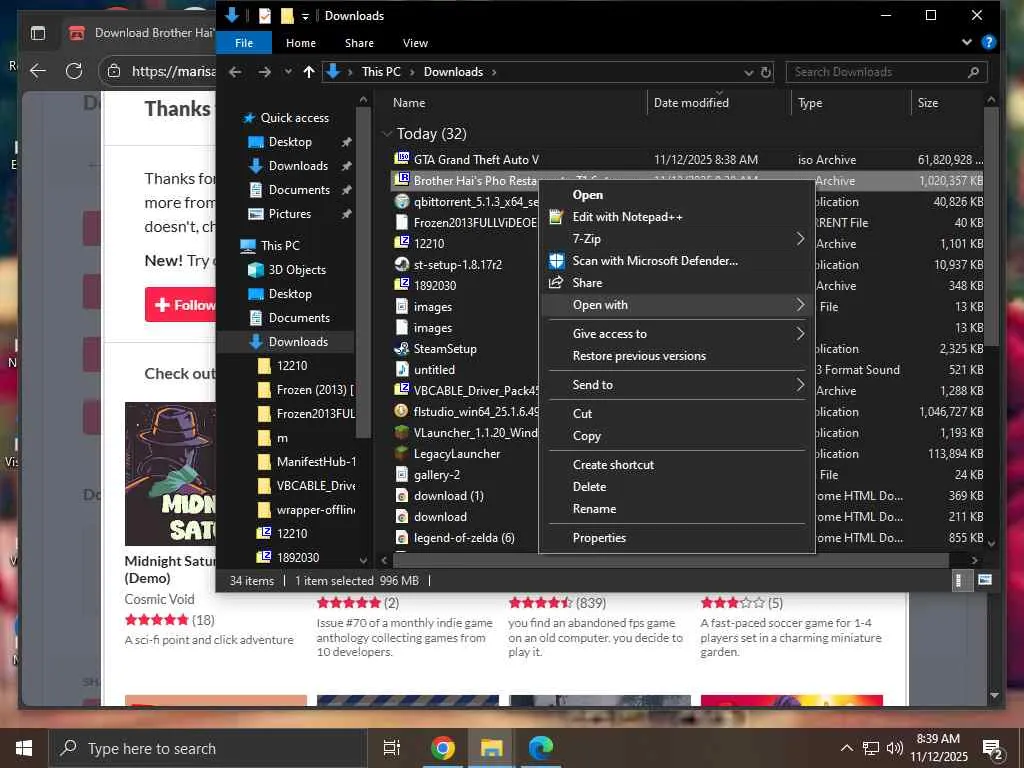Viewport: 1024px width, 768px height.
Task: Click Create shortcut entry
Action: [x=677, y=465]
